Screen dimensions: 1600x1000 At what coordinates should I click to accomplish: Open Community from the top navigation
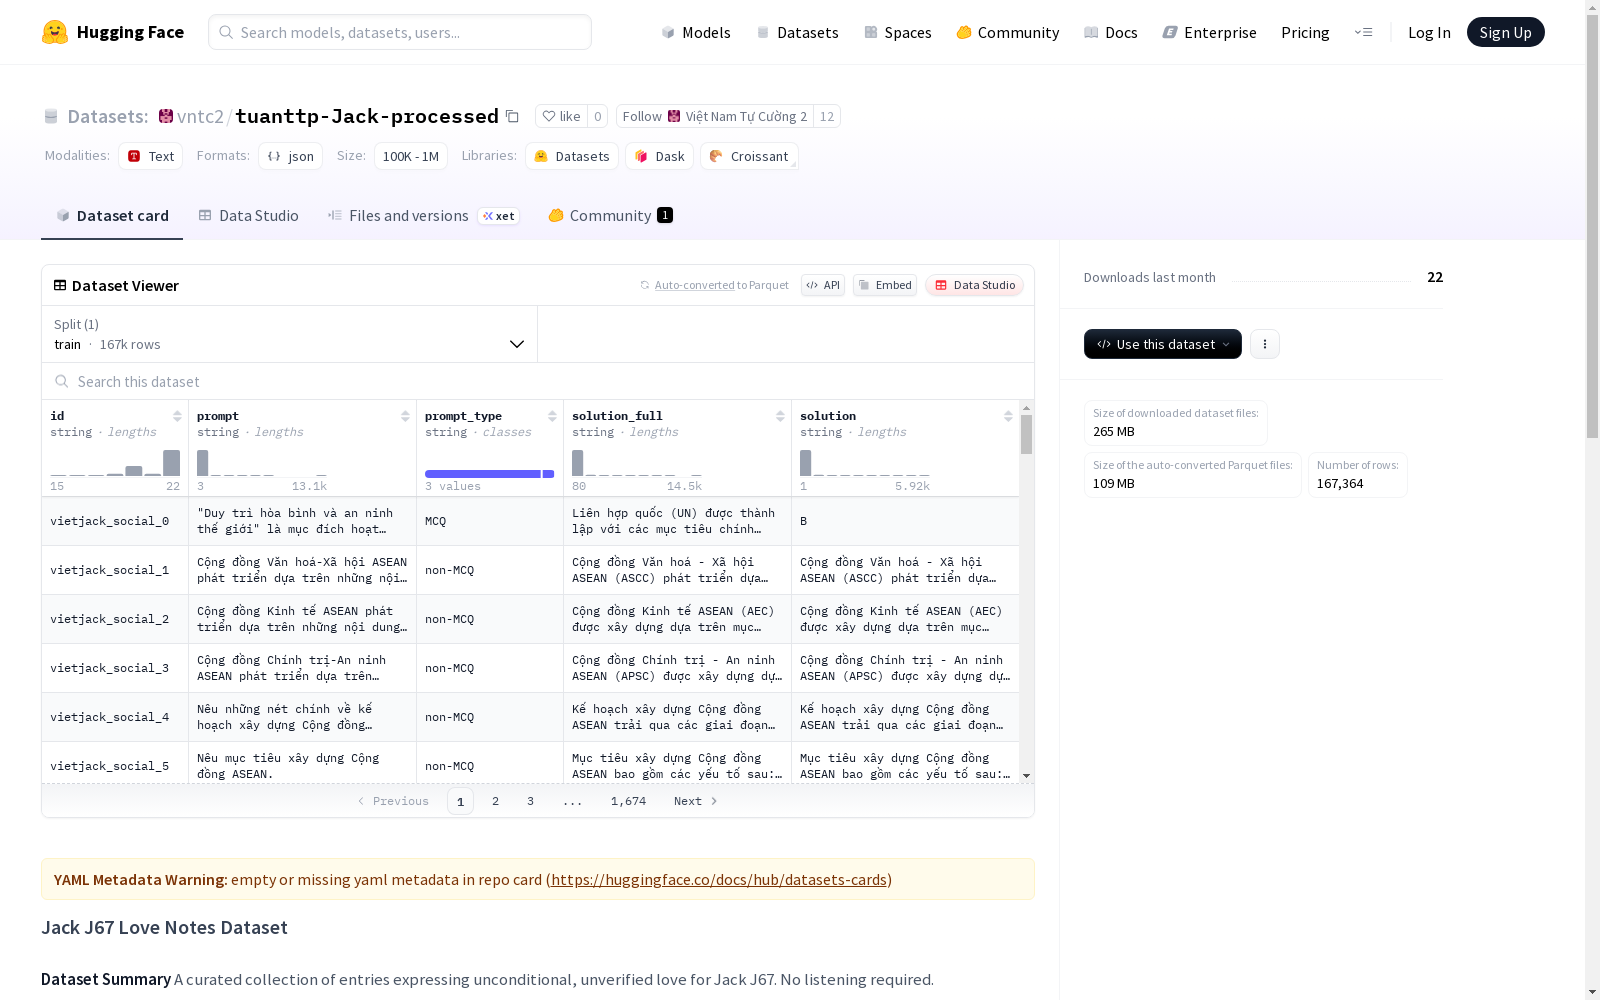click(1008, 32)
